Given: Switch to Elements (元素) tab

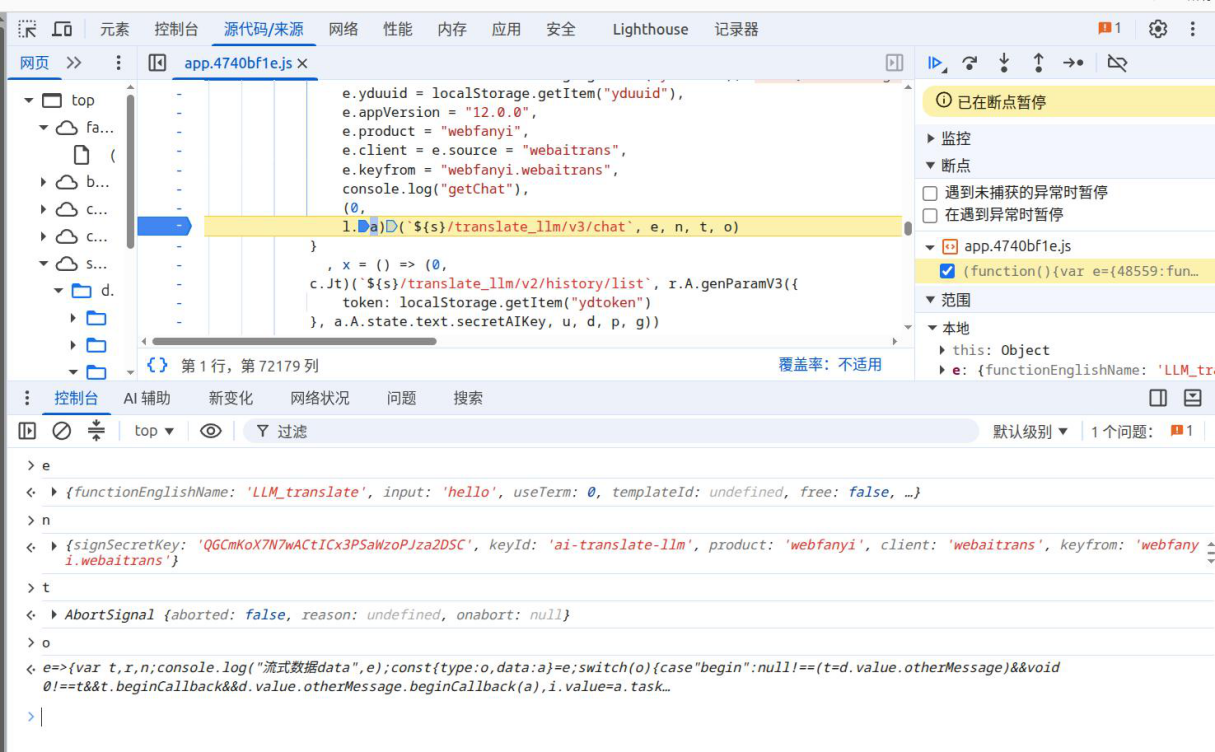Looking at the screenshot, I should [115, 29].
